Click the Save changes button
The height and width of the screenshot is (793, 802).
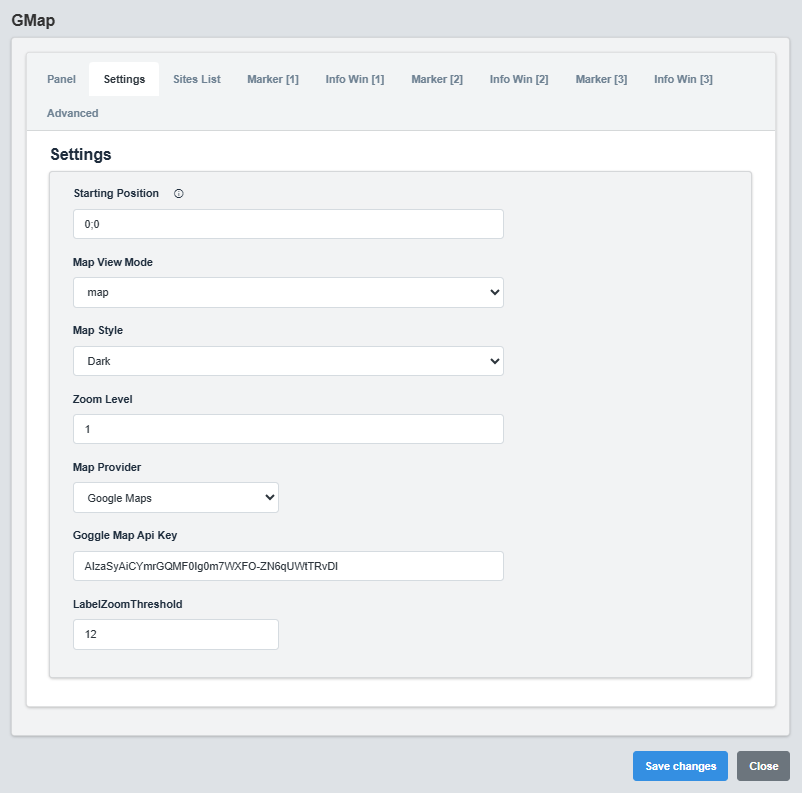[680, 766]
